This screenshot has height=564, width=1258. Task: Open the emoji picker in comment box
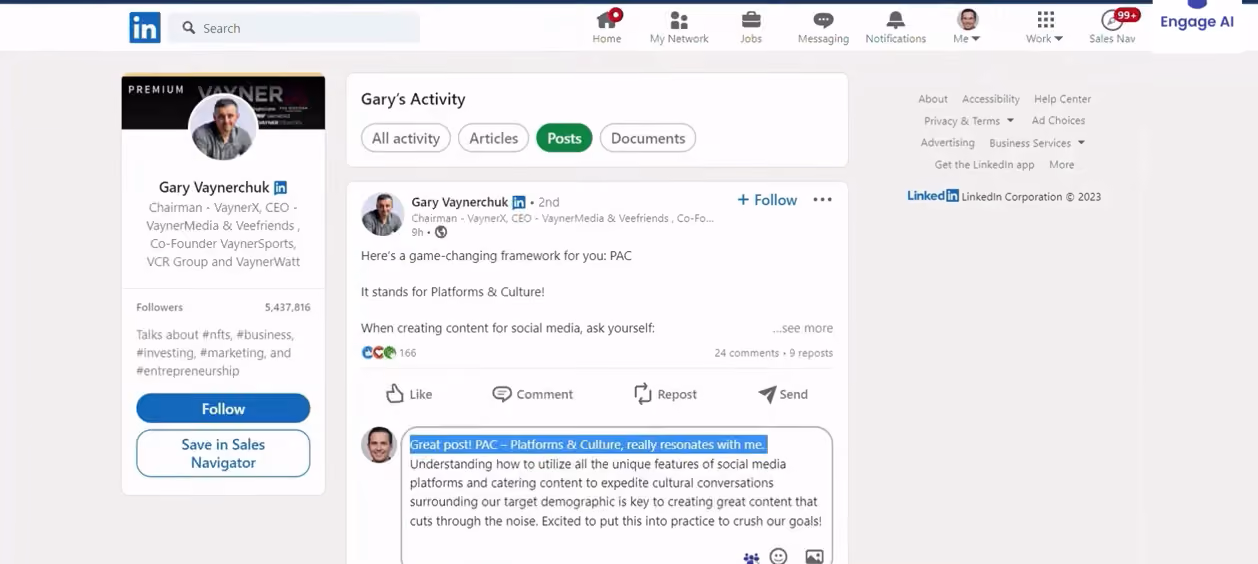(779, 557)
